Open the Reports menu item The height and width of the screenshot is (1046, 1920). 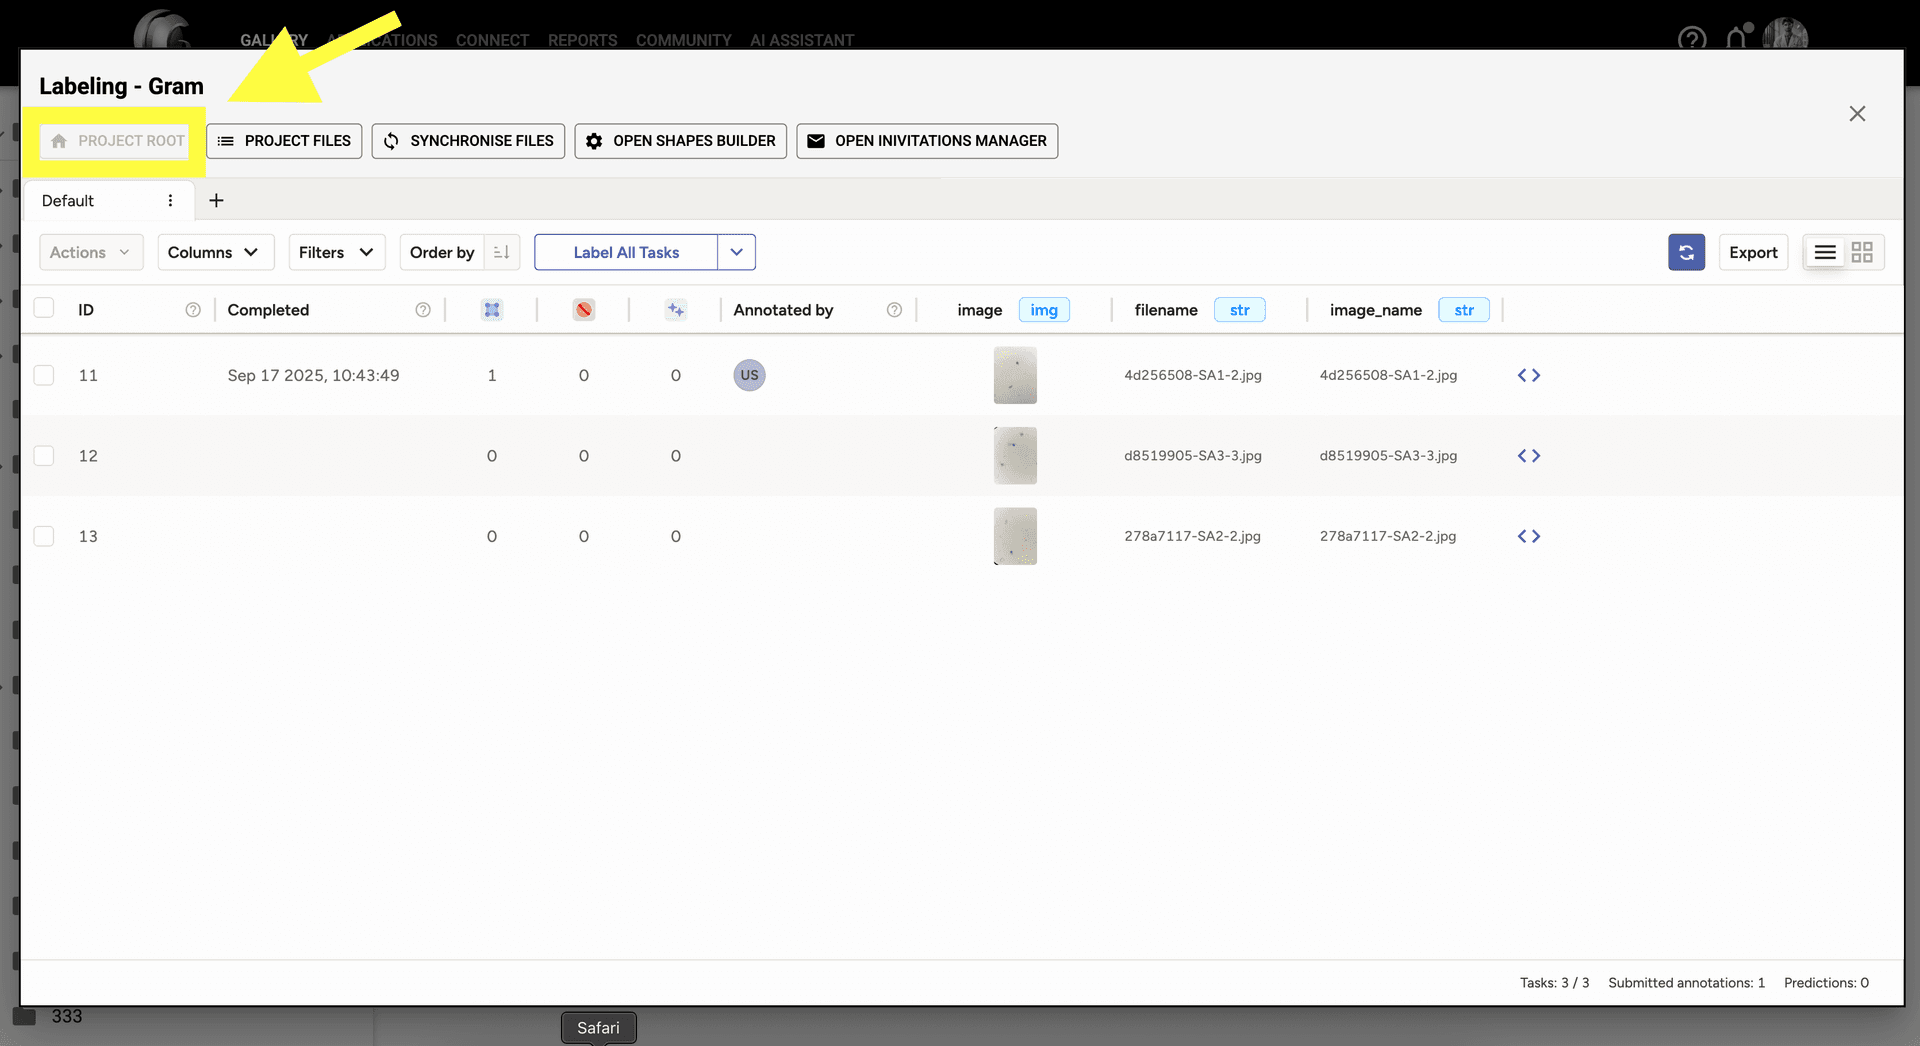(x=582, y=40)
